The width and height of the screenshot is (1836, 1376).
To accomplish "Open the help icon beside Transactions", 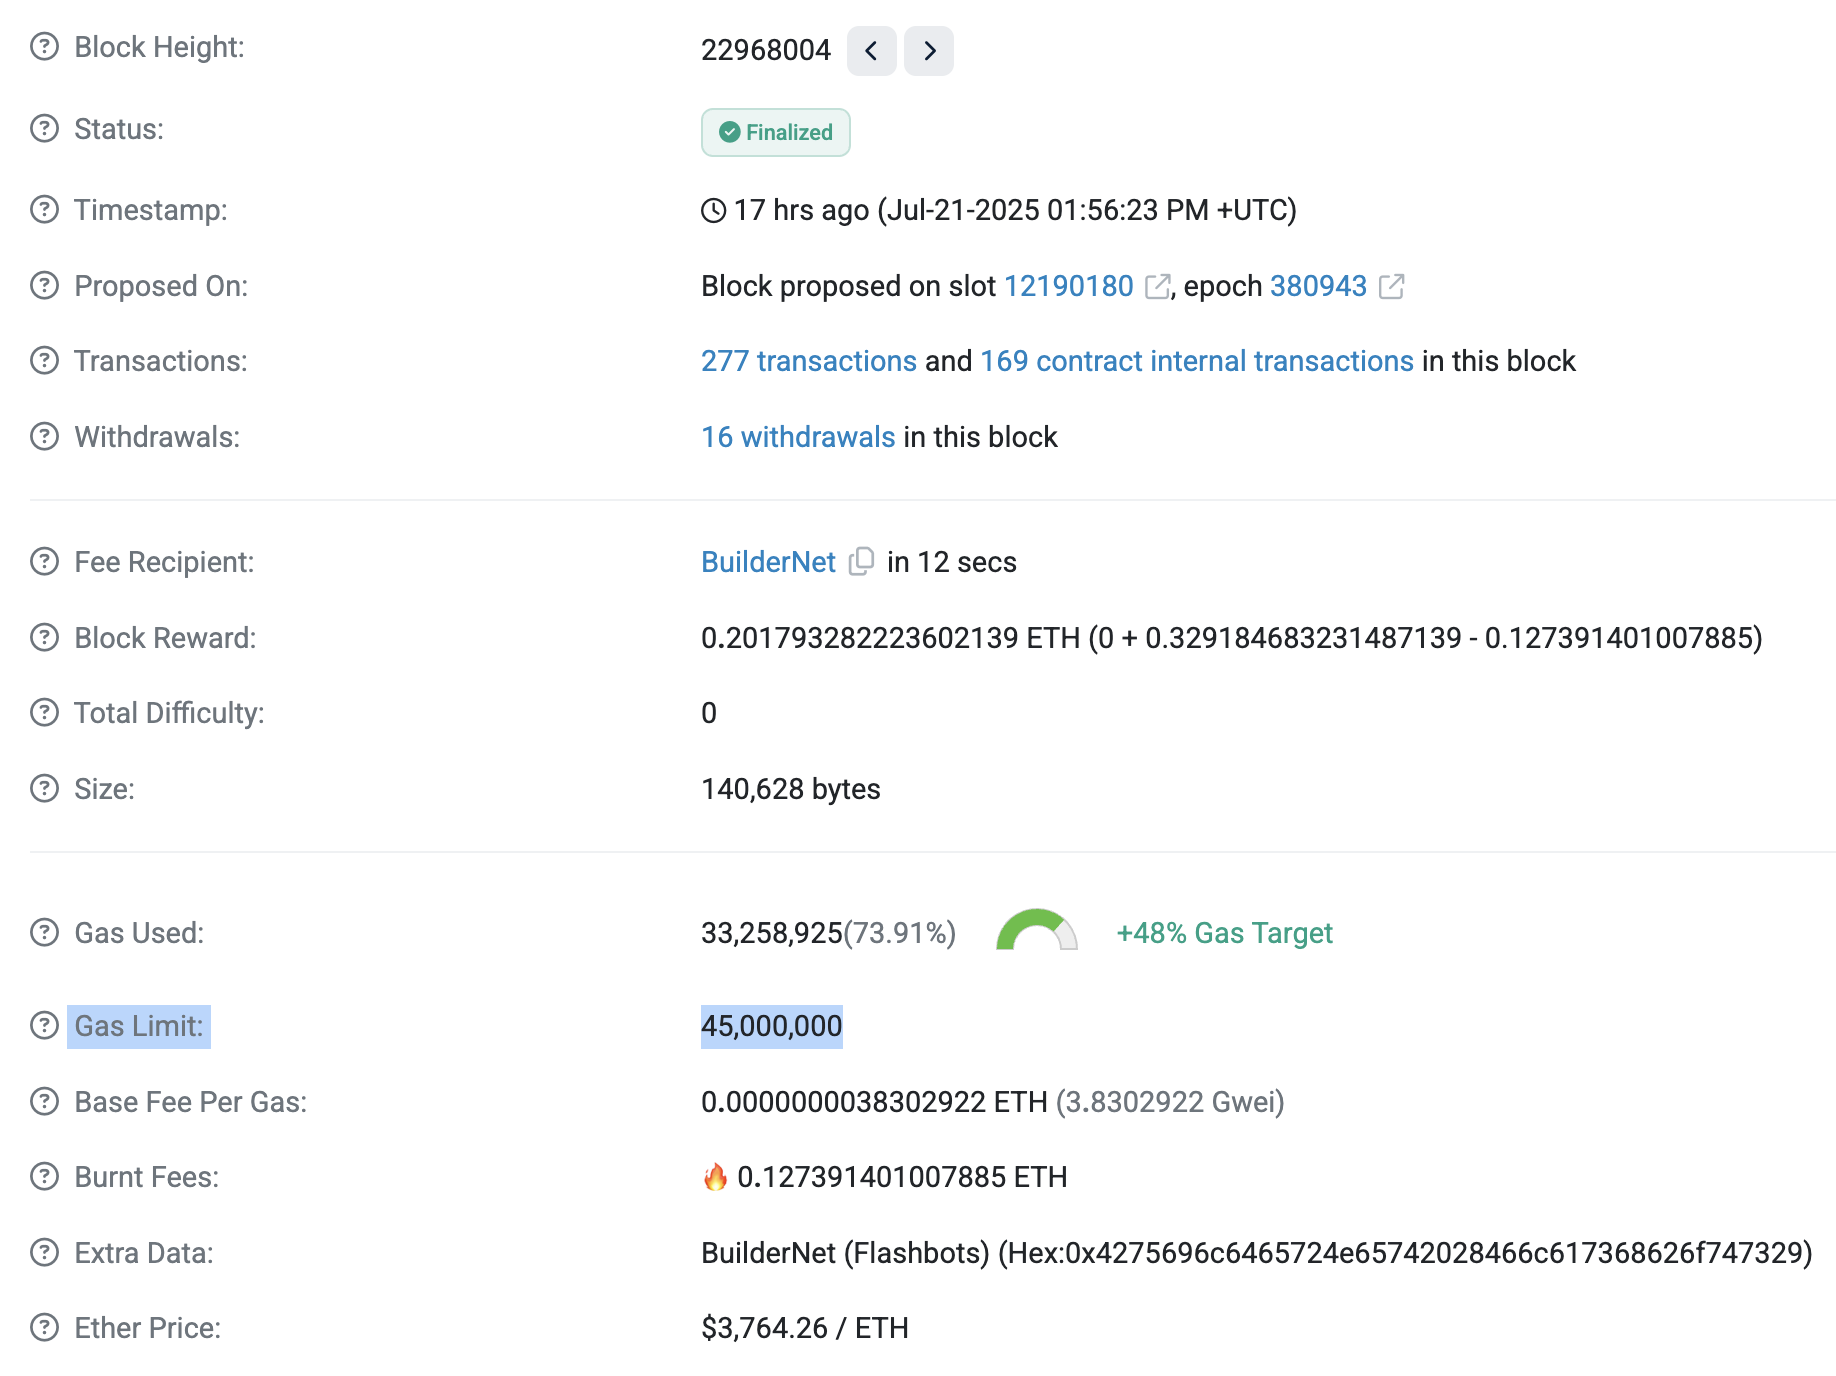I will coord(45,361).
